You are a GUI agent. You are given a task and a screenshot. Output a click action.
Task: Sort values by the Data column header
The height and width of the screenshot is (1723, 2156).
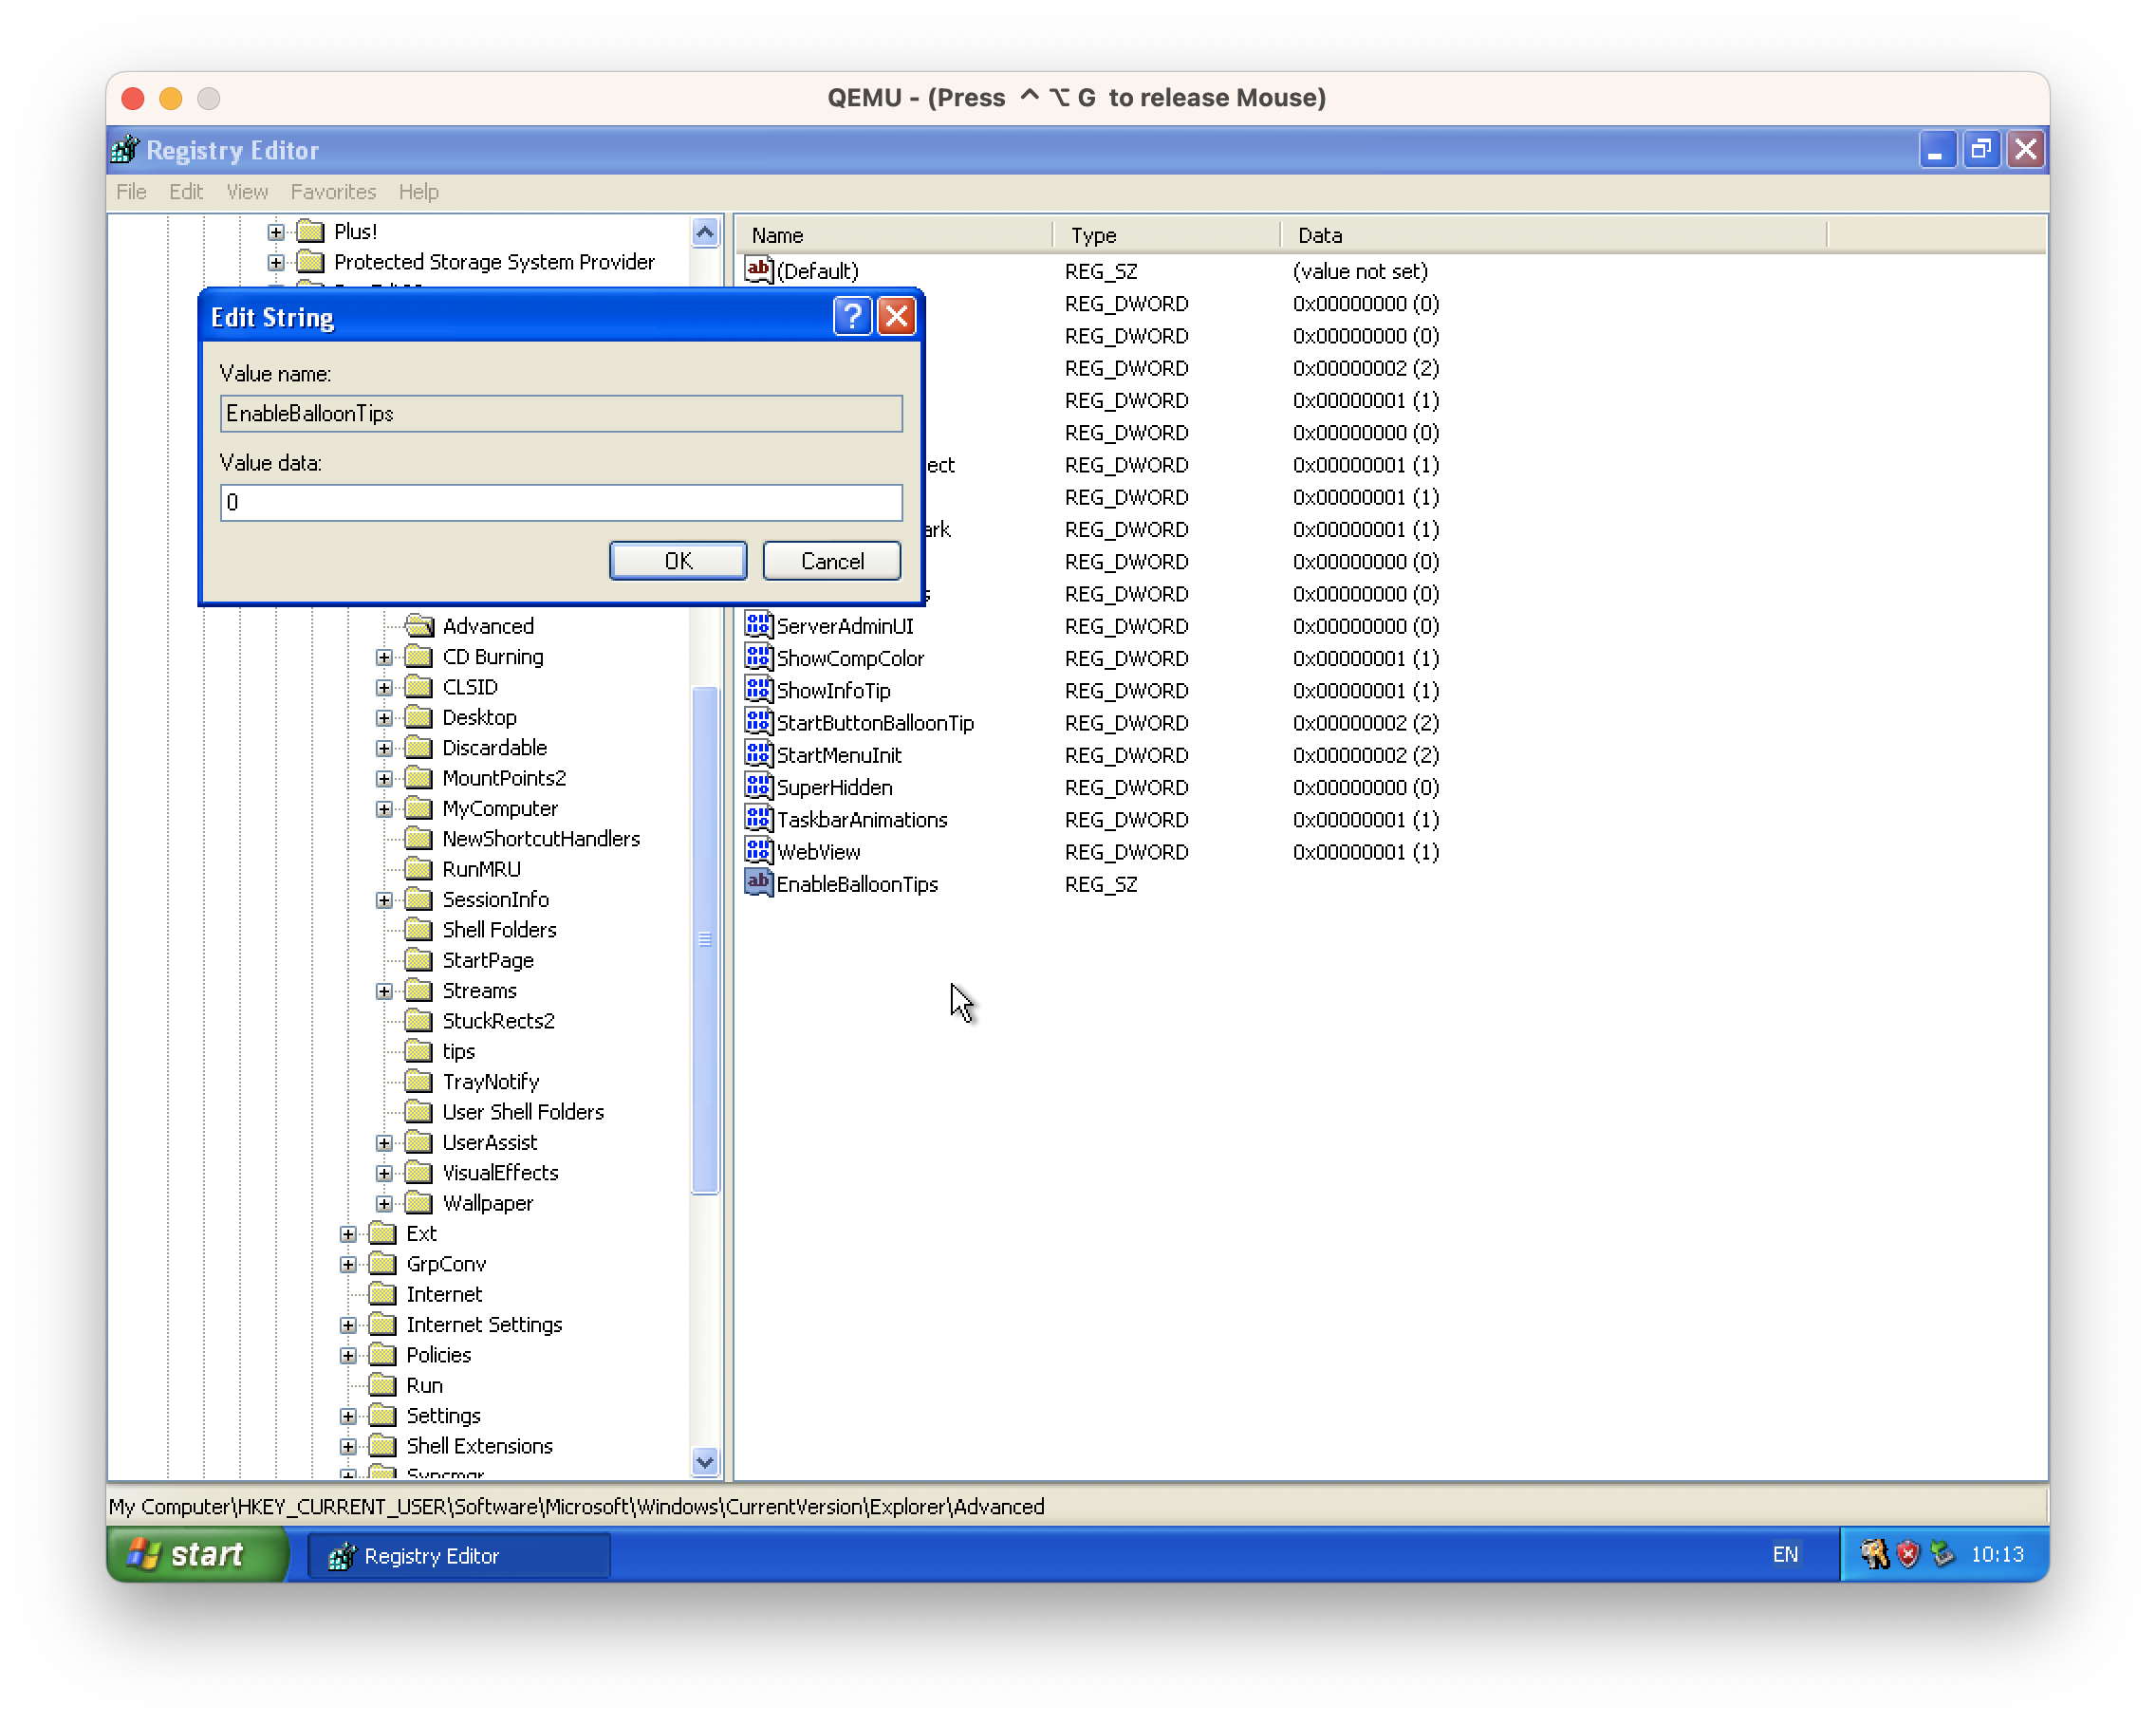click(1553, 235)
